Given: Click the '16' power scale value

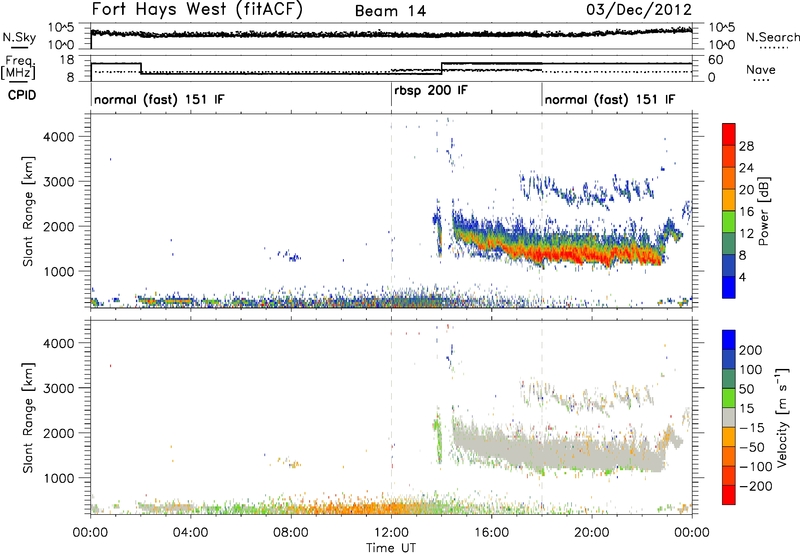Looking at the screenshot, I should coord(746,212).
